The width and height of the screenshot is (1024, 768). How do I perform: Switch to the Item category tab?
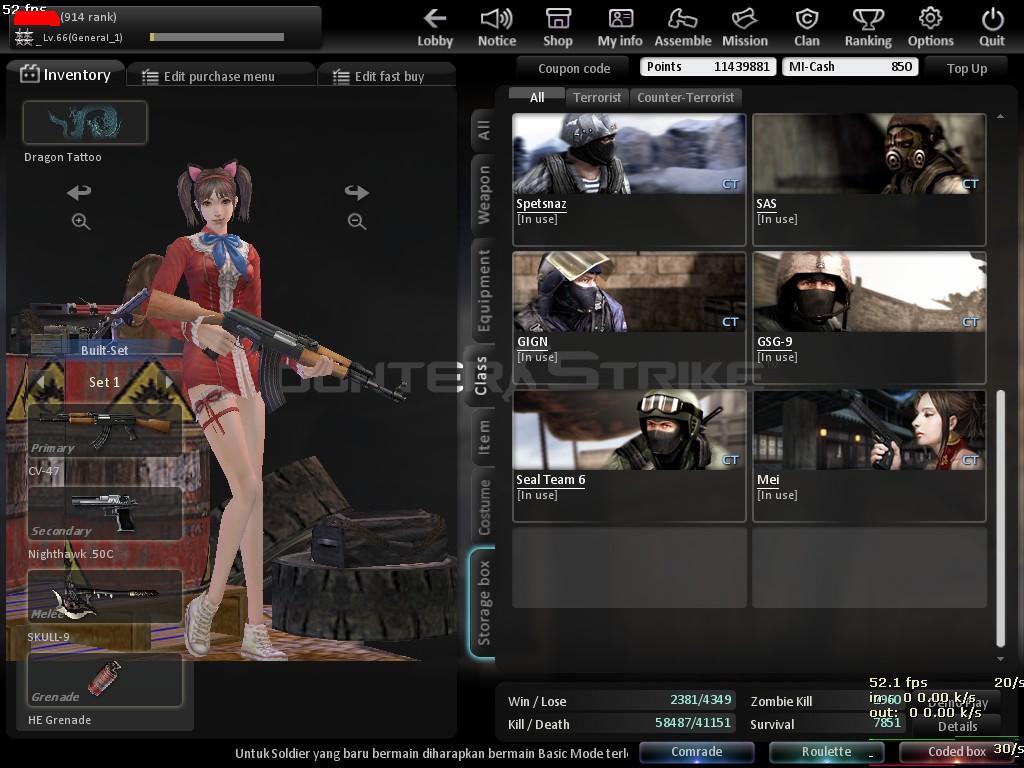pos(483,437)
